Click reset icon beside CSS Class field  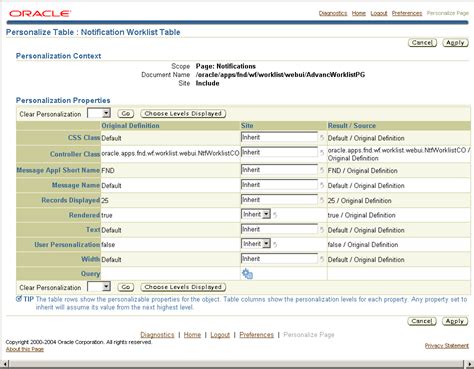[322, 138]
